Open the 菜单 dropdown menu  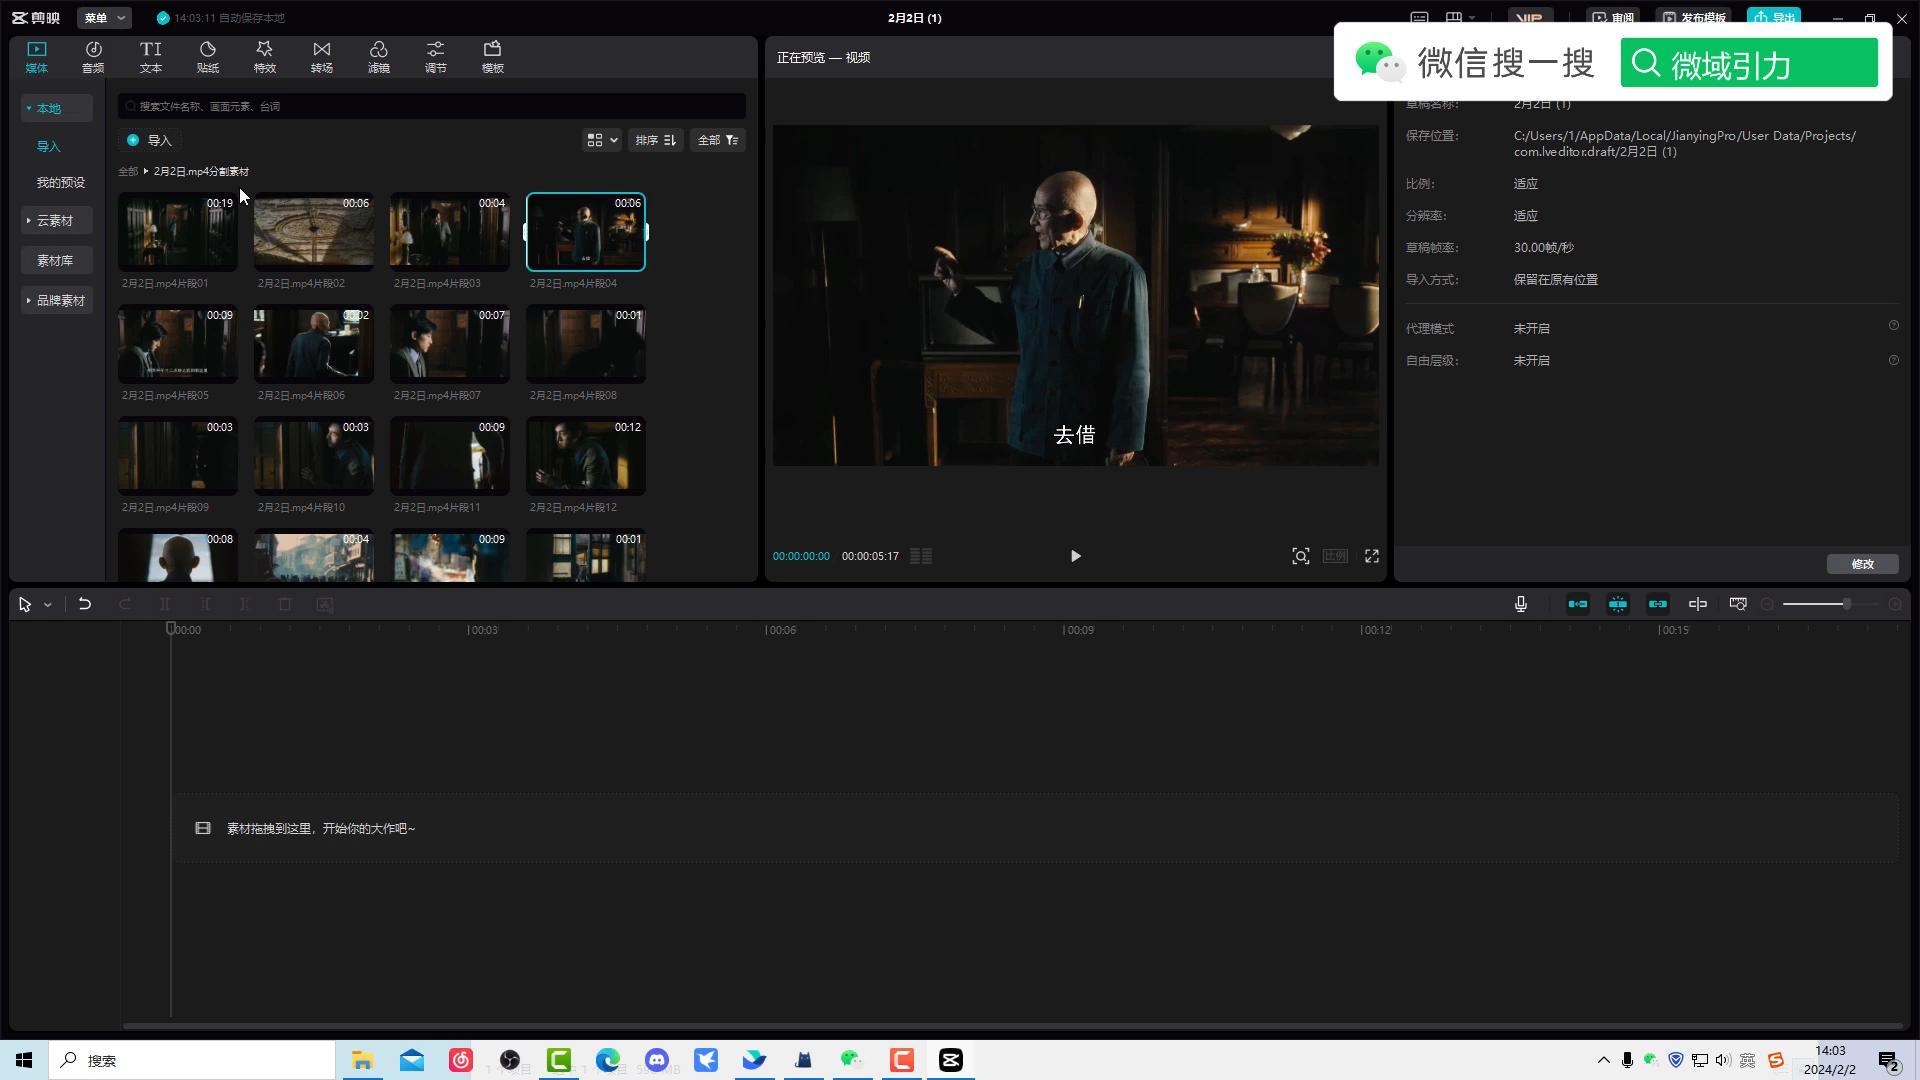click(x=104, y=18)
